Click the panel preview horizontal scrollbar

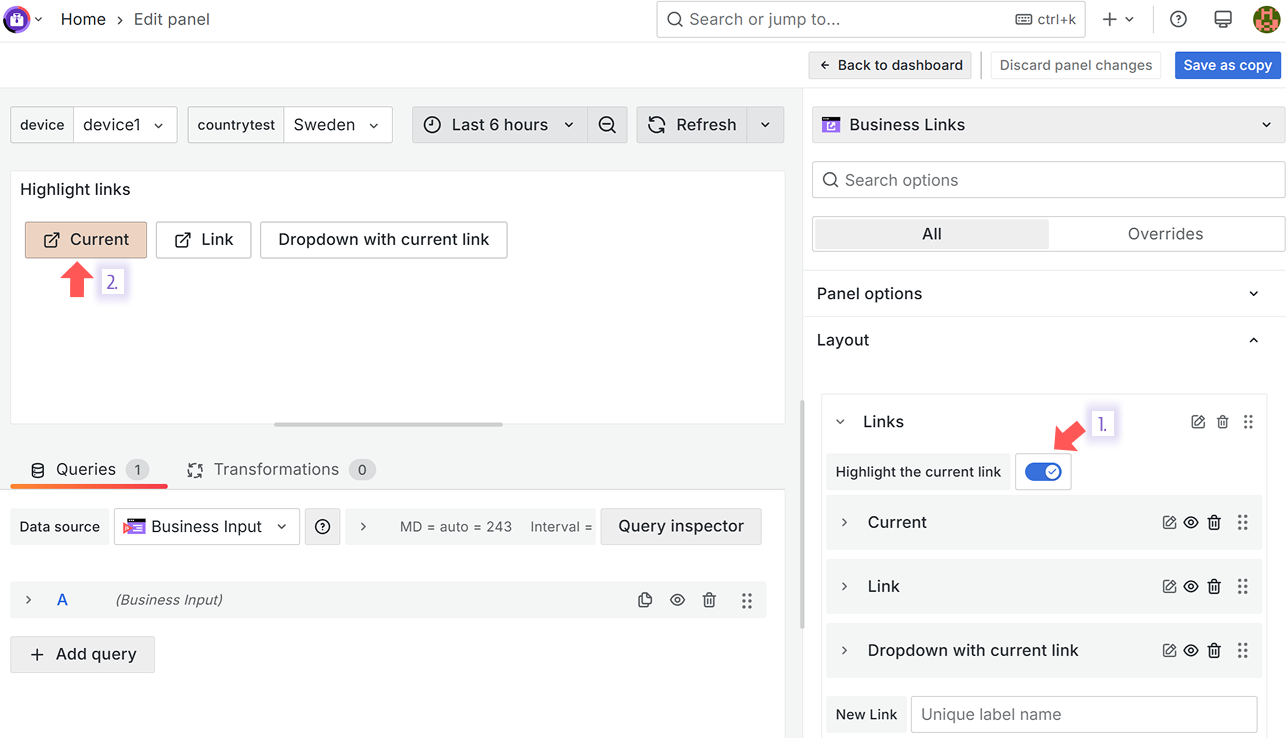[388, 425]
